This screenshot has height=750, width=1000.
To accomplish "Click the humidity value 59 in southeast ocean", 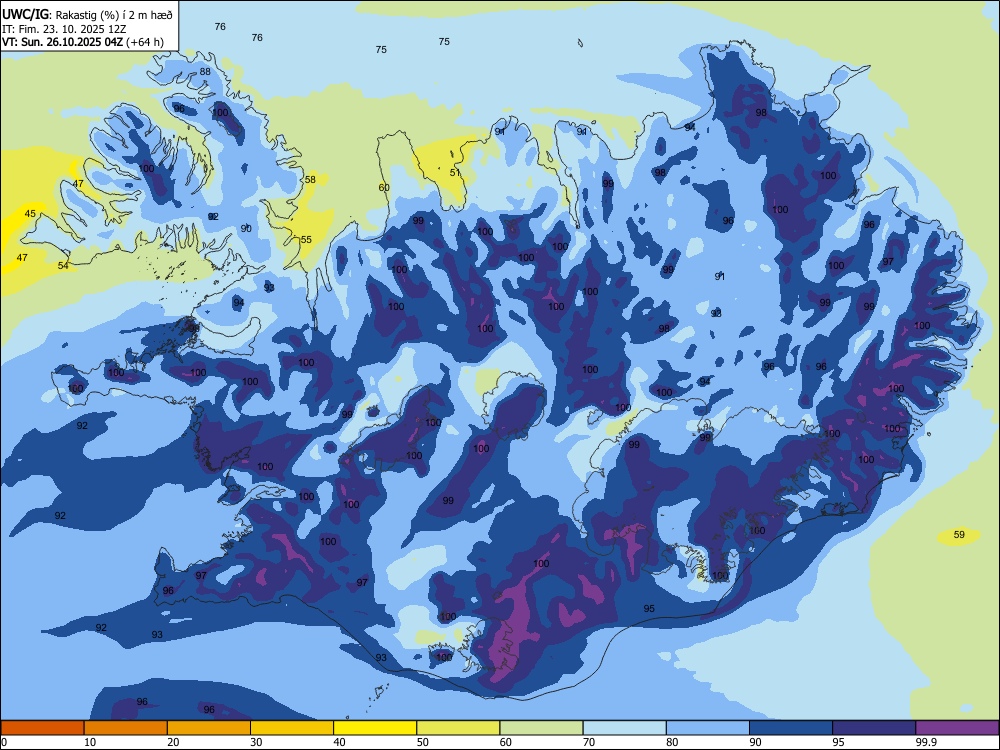I will [x=959, y=534].
